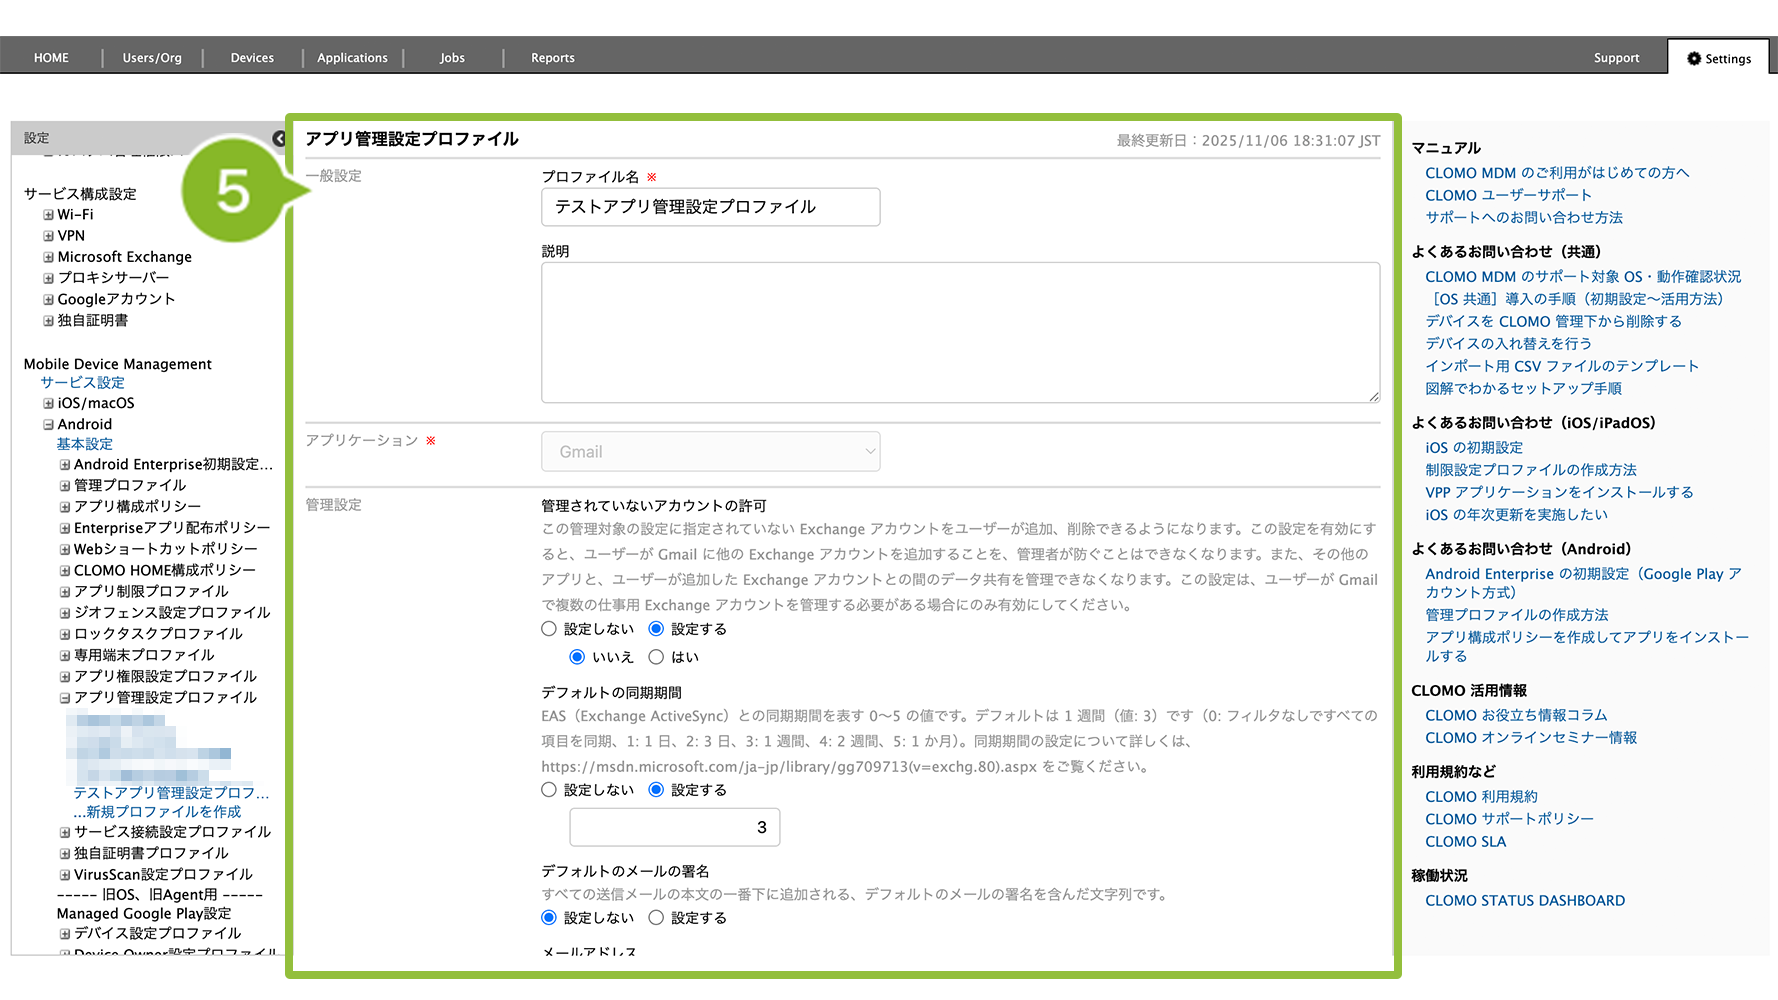This screenshot has width=1778, height=1000.
Task: Expand the Wi-Fi tree node
Action: [48, 215]
